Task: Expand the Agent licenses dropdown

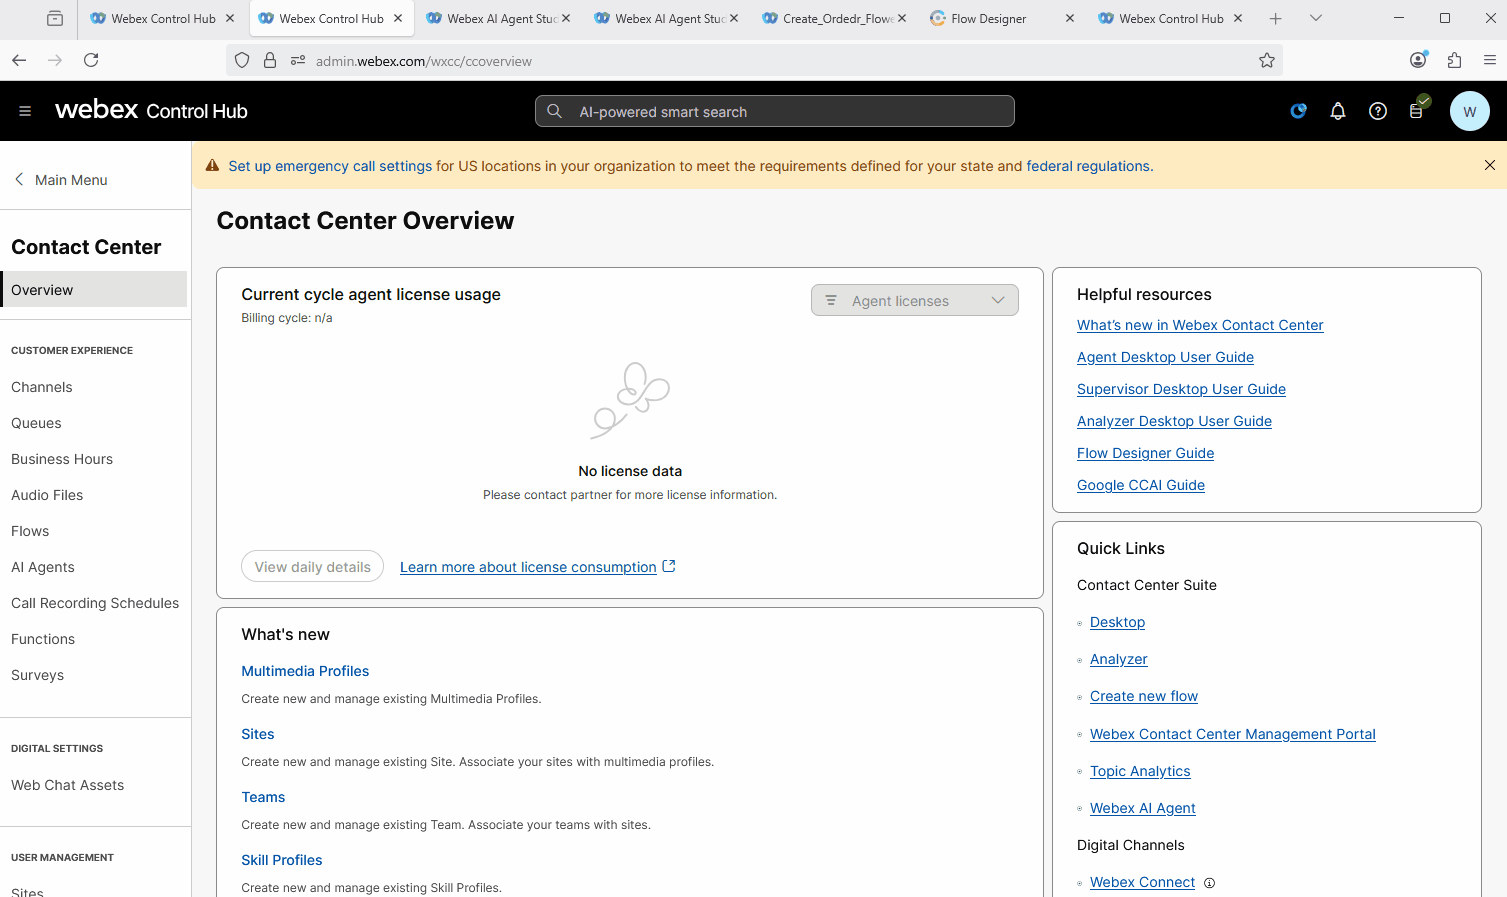Action: (x=914, y=301)
